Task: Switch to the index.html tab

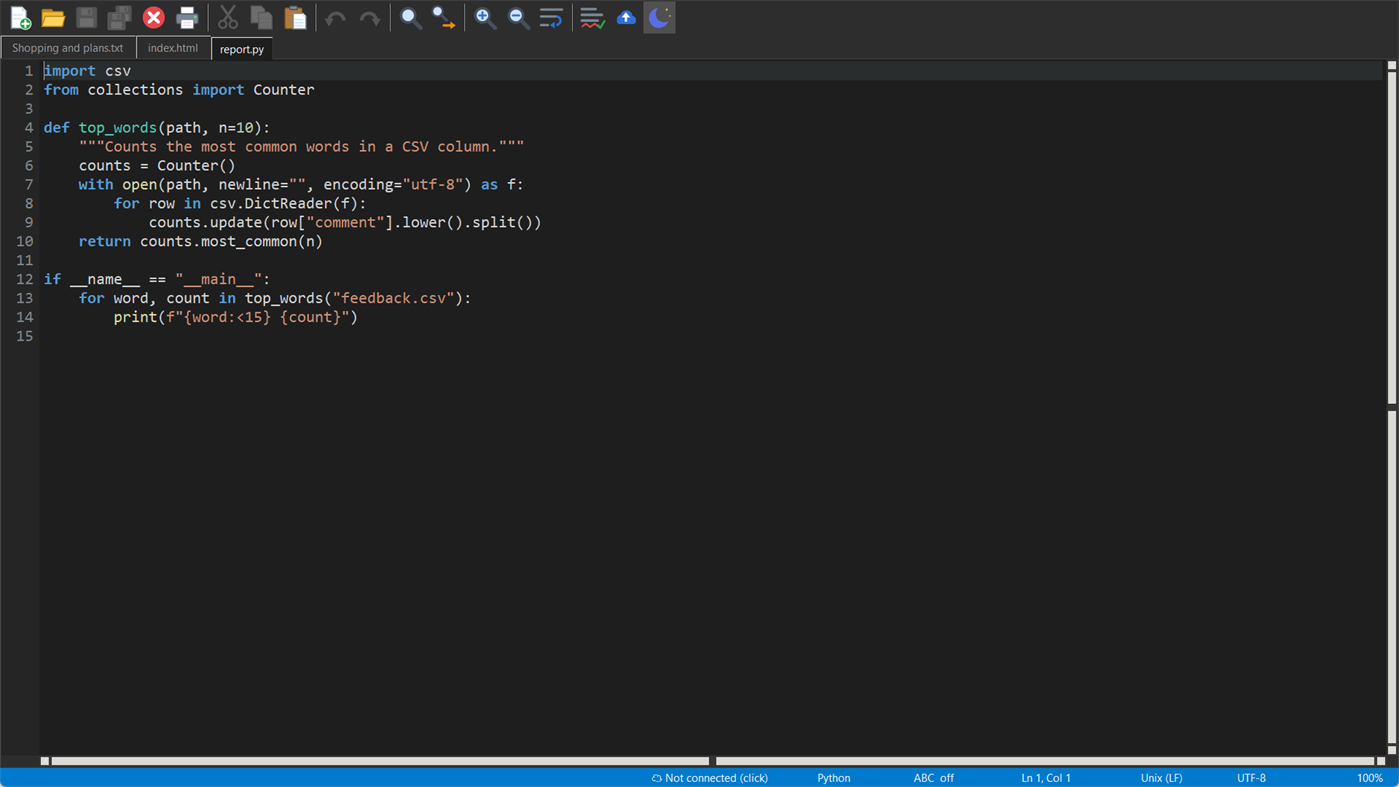Action: (x=173, y=48)
